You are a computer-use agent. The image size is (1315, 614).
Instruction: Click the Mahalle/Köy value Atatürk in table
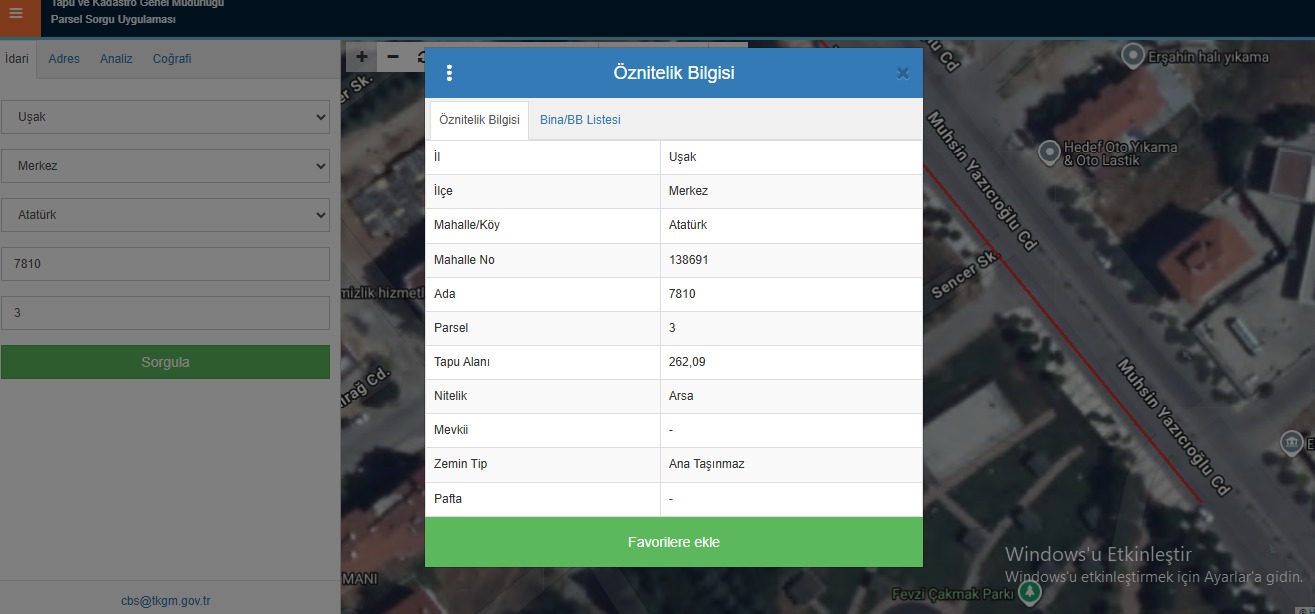[x=688, y=225]
